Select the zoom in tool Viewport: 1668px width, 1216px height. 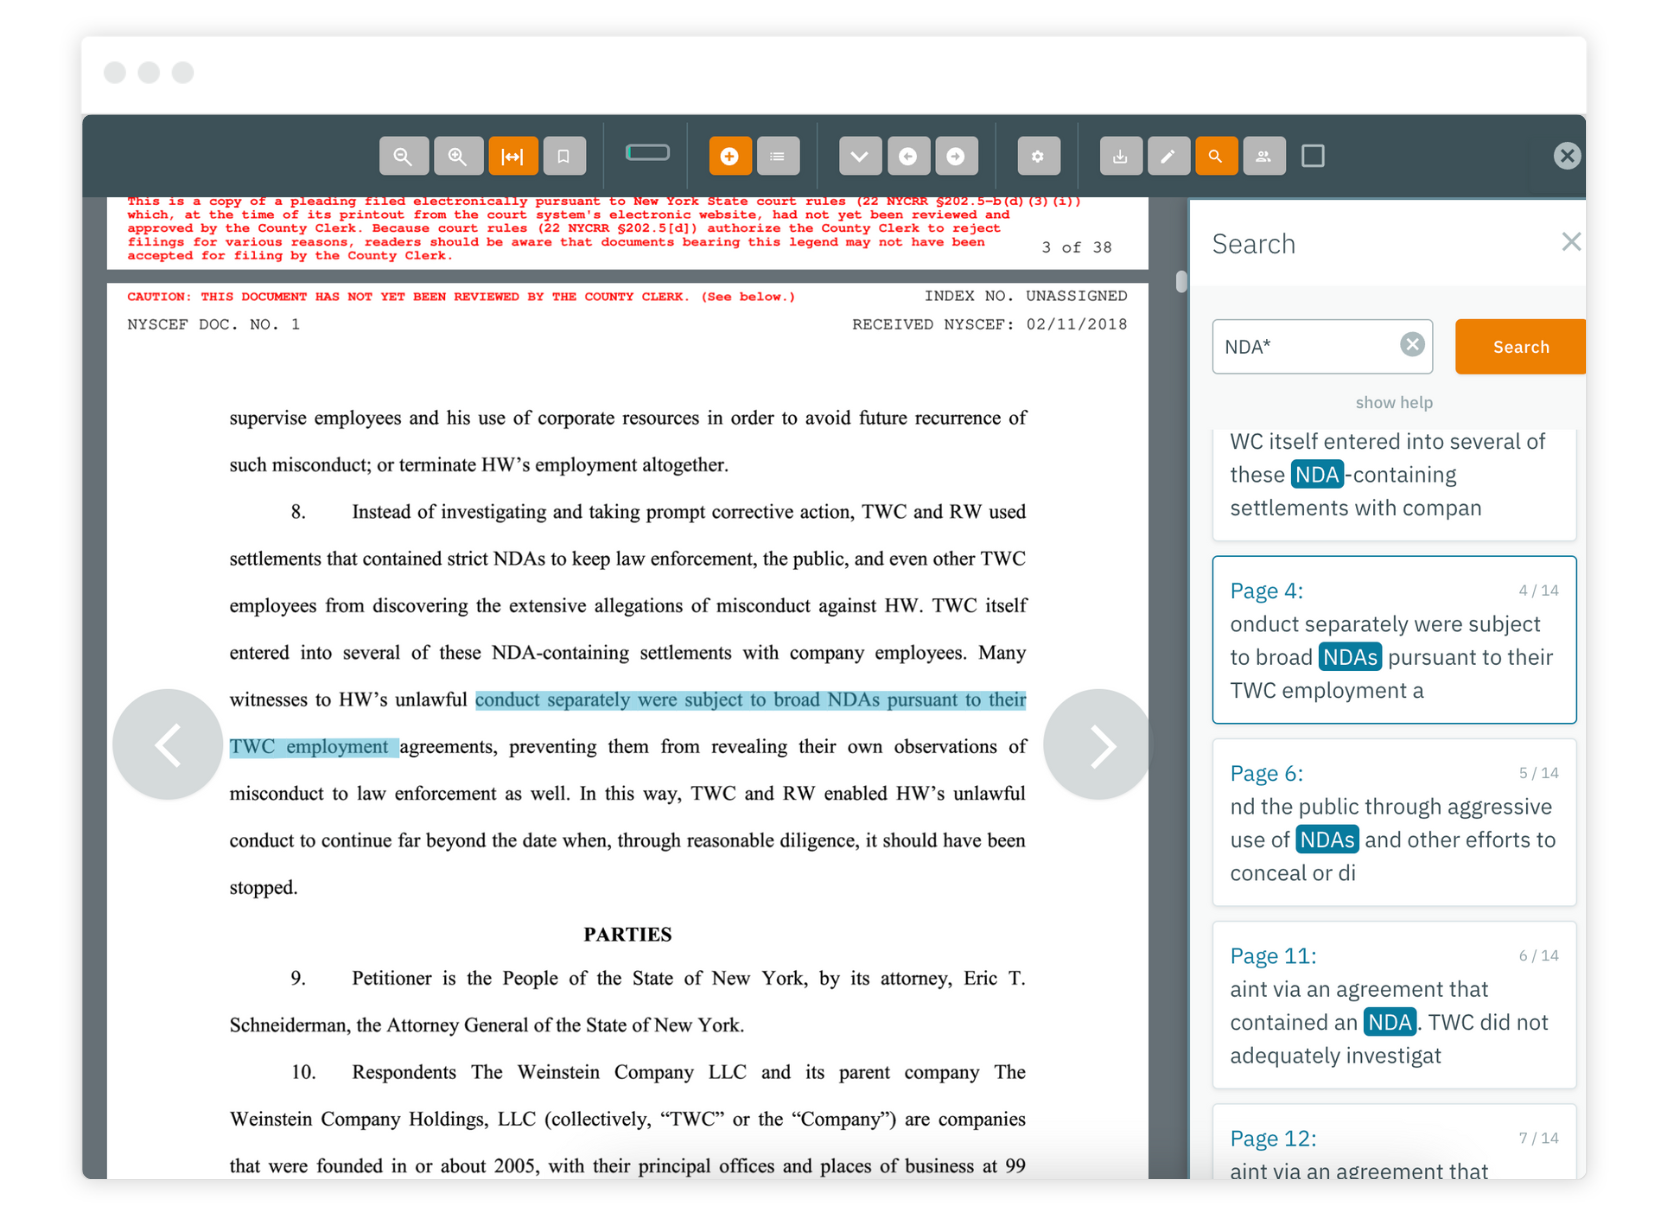pyautogui.click(x=458, y=156)
